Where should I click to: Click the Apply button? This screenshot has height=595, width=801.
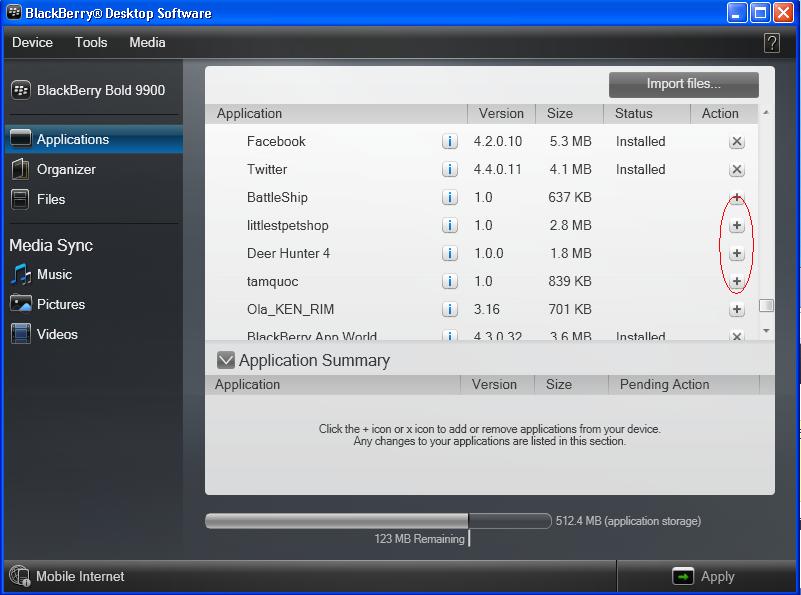[x=706, y=577]
